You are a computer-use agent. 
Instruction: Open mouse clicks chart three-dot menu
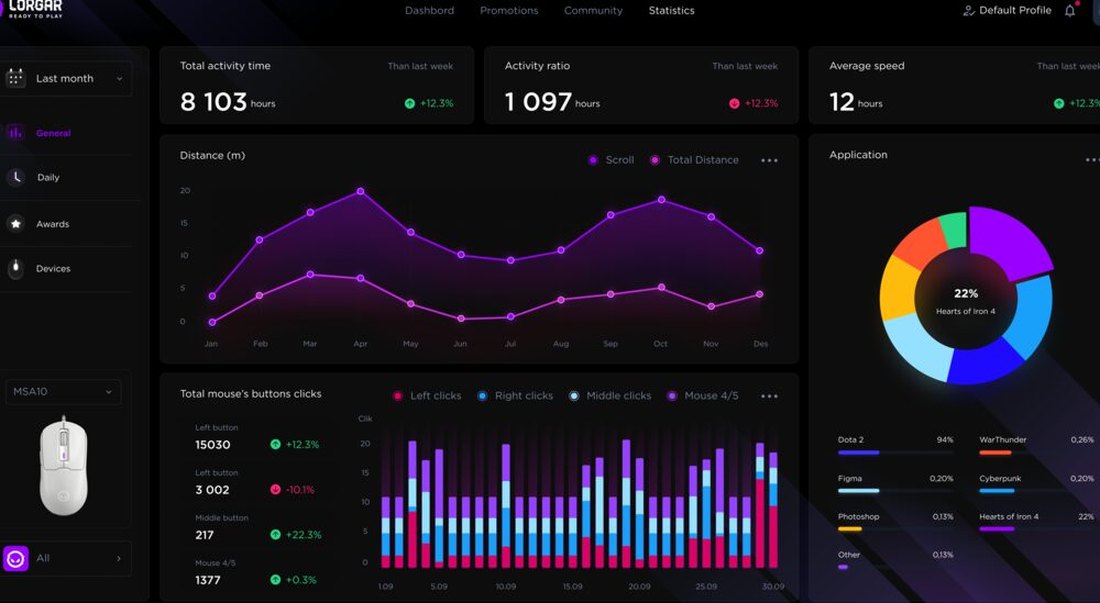[x=770, y=396]
